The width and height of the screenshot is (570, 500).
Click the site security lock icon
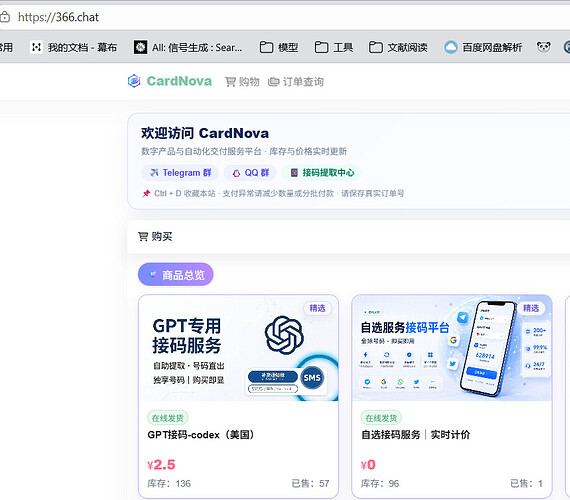5,17
